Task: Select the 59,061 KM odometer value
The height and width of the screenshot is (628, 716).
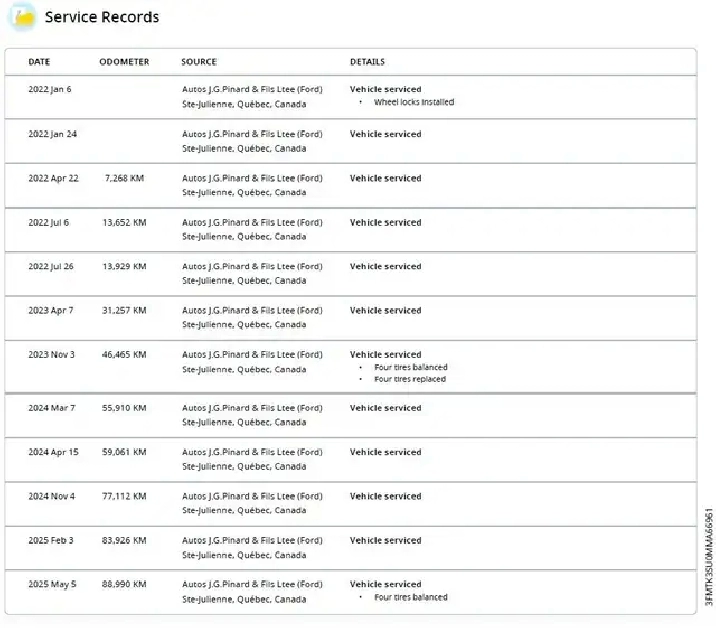Action: [124, 452]
